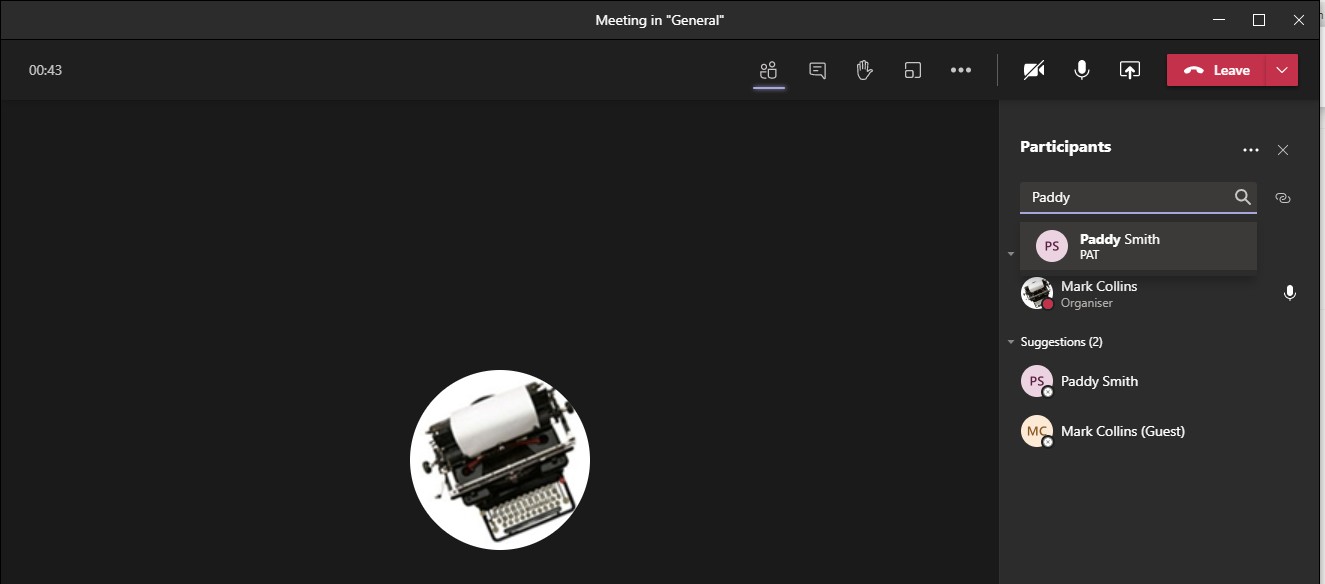Close the Meeting in General window
The height and width of the screenshot is (584, 1325).
(1299, 19)
